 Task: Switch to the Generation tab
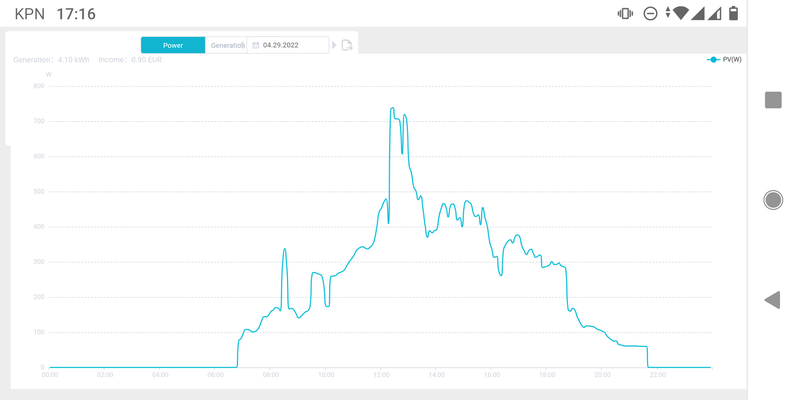(x=226, y=45)
